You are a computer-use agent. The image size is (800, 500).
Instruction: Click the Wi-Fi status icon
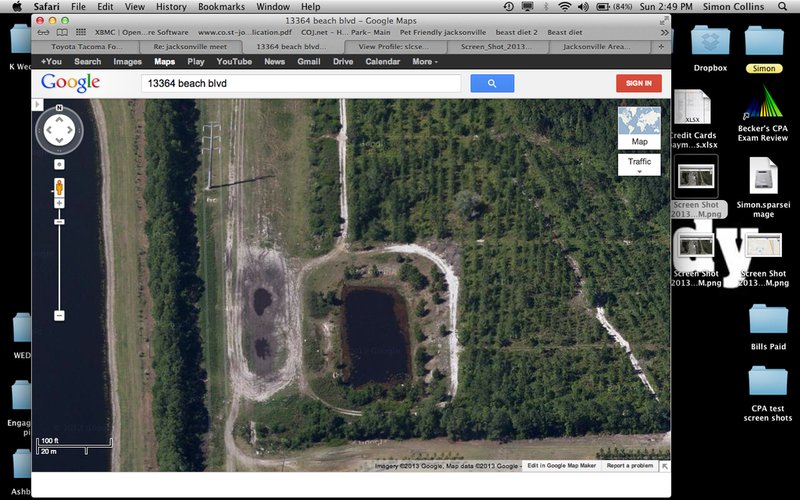point(564,7)
